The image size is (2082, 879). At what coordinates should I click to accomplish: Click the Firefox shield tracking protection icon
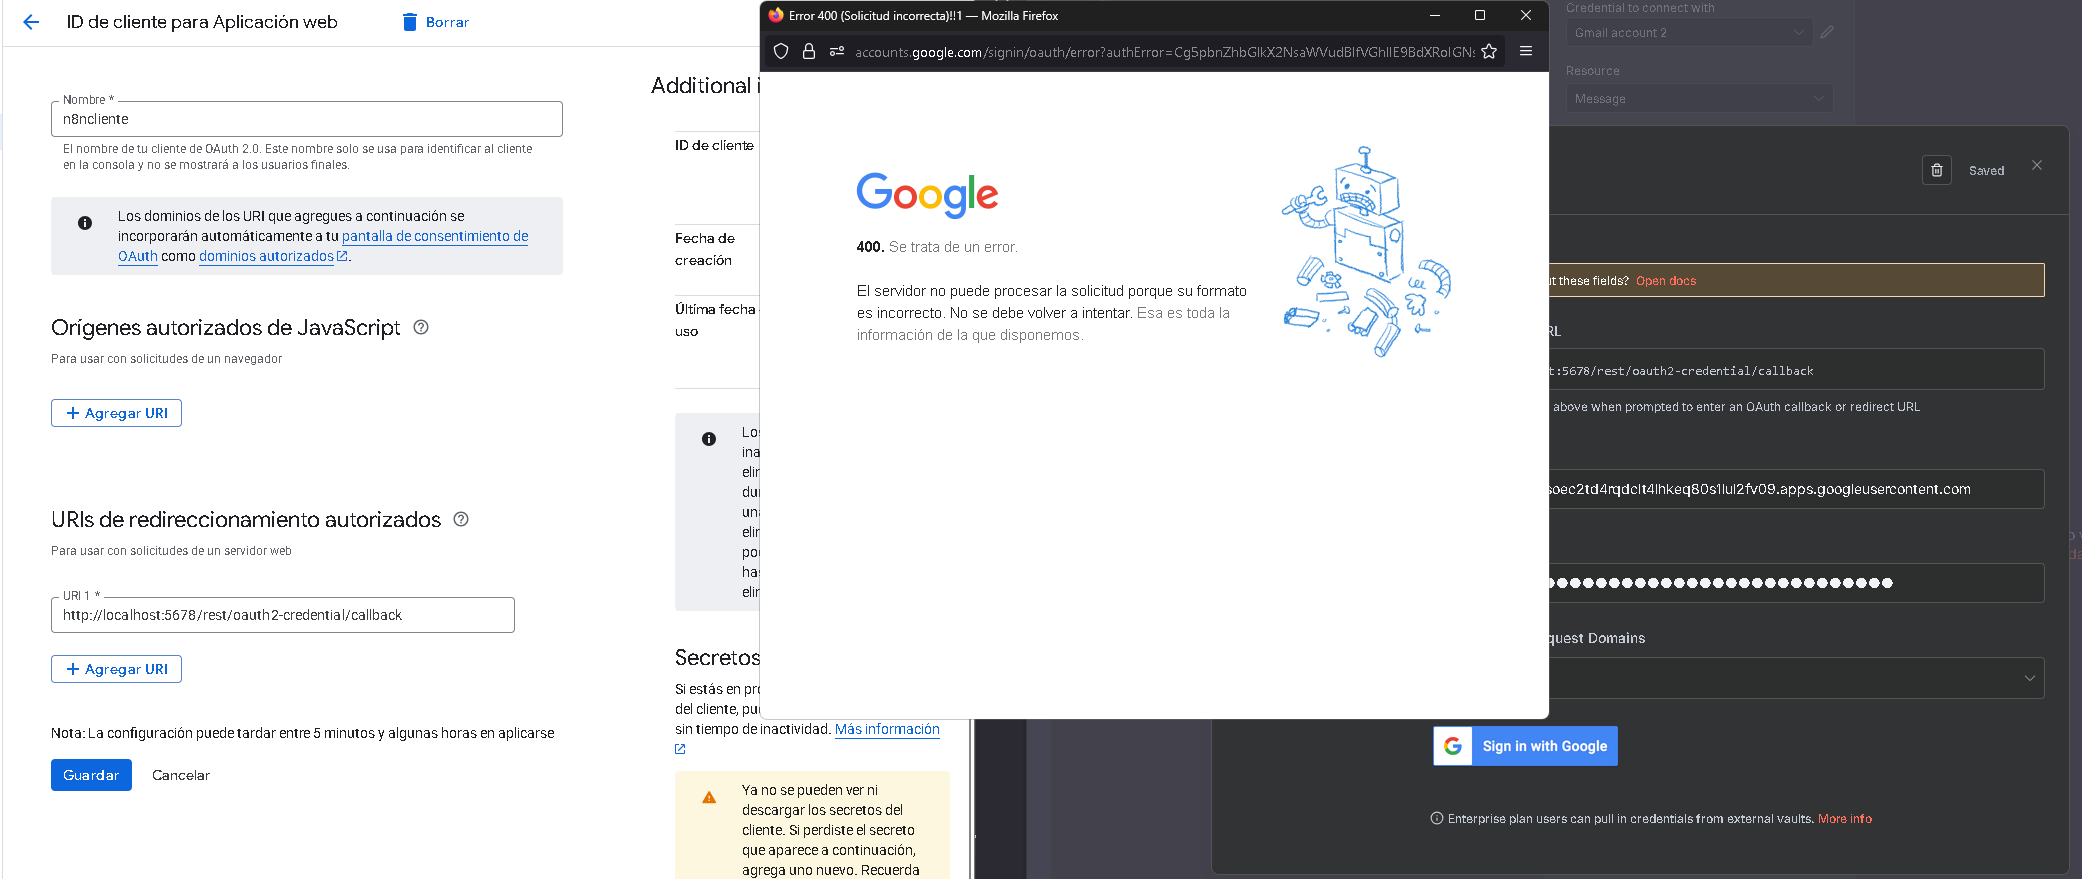pyautogui.click(x=781, y=51)
